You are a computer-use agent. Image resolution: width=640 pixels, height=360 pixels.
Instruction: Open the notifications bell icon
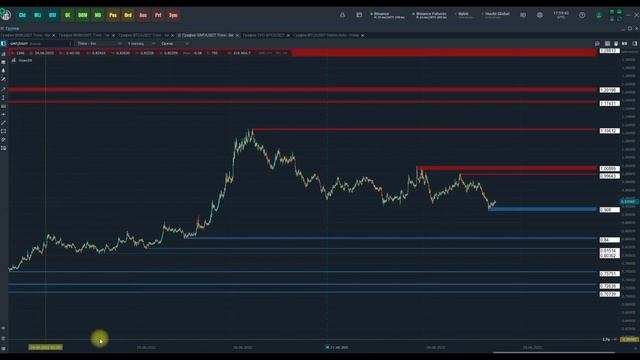(x=342, y=15)
